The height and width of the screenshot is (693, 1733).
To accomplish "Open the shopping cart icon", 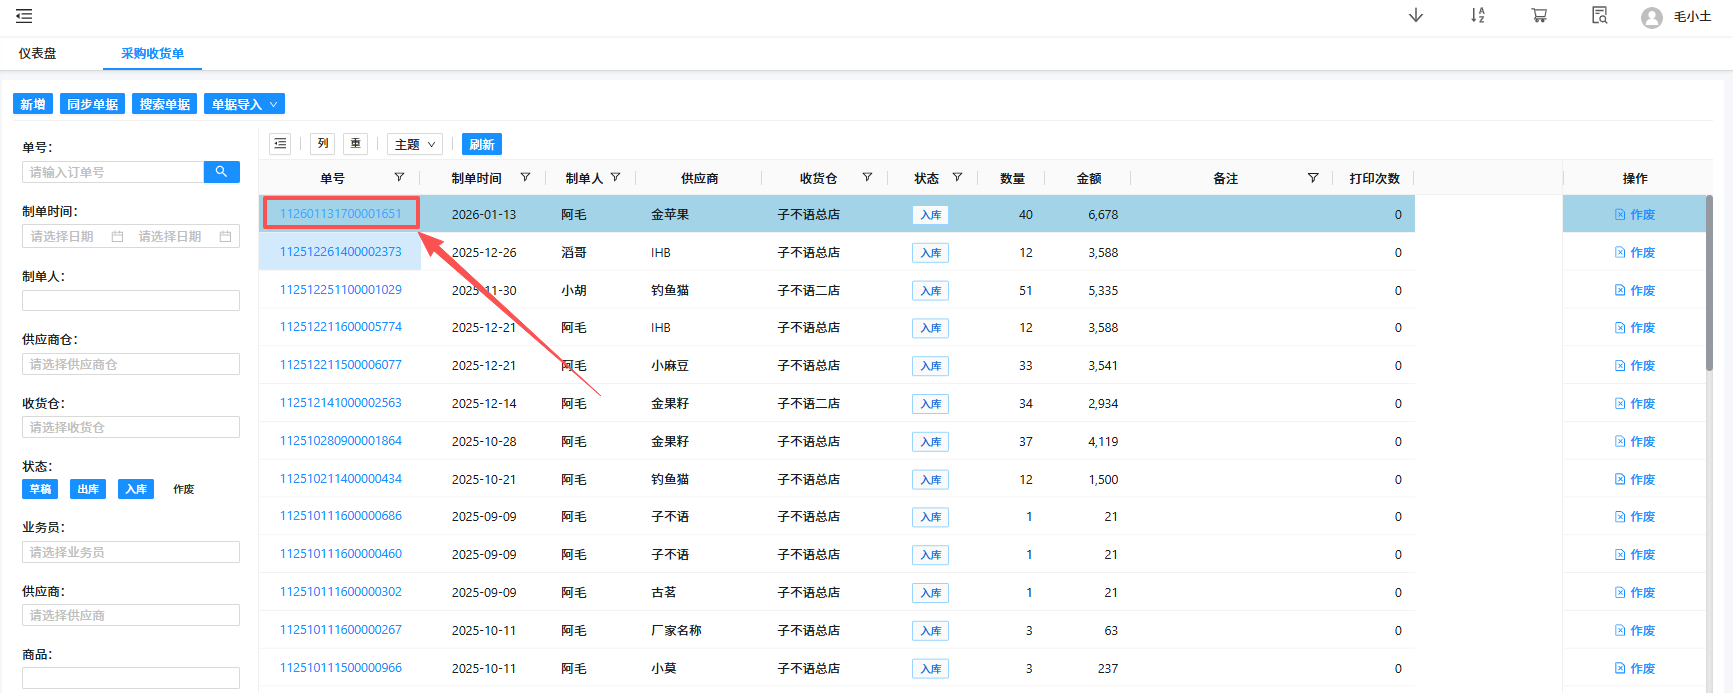I will [1539, 15].
